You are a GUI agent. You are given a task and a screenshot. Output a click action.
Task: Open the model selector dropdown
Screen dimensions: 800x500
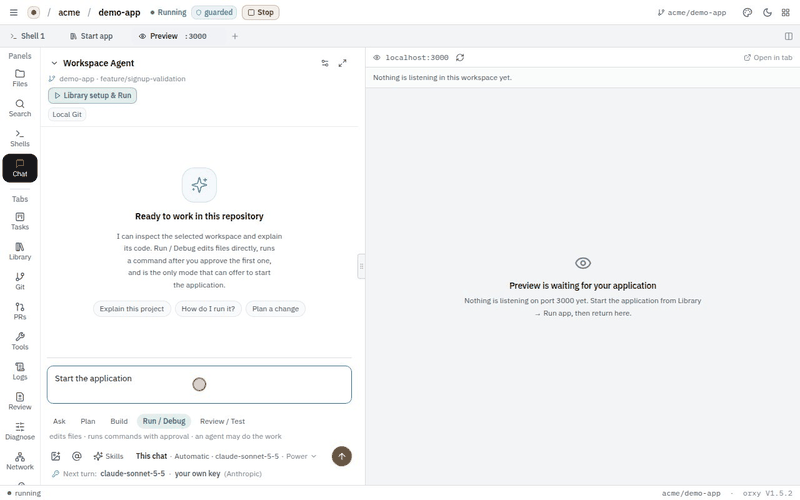pyautogui.click(x=227, y=456)
